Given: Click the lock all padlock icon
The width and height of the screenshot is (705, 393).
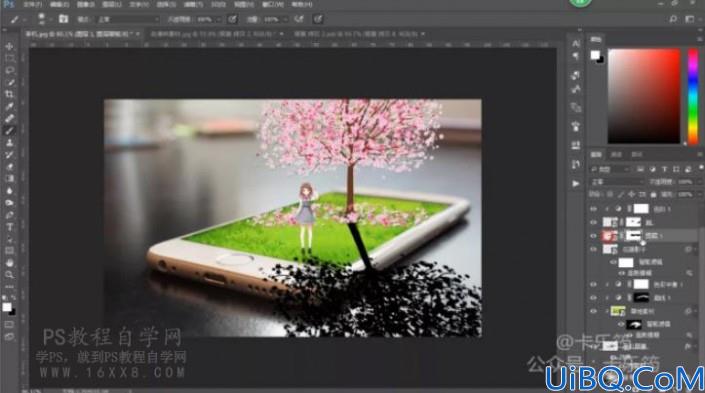Looking at the screenshot, I should coord(653,194).
